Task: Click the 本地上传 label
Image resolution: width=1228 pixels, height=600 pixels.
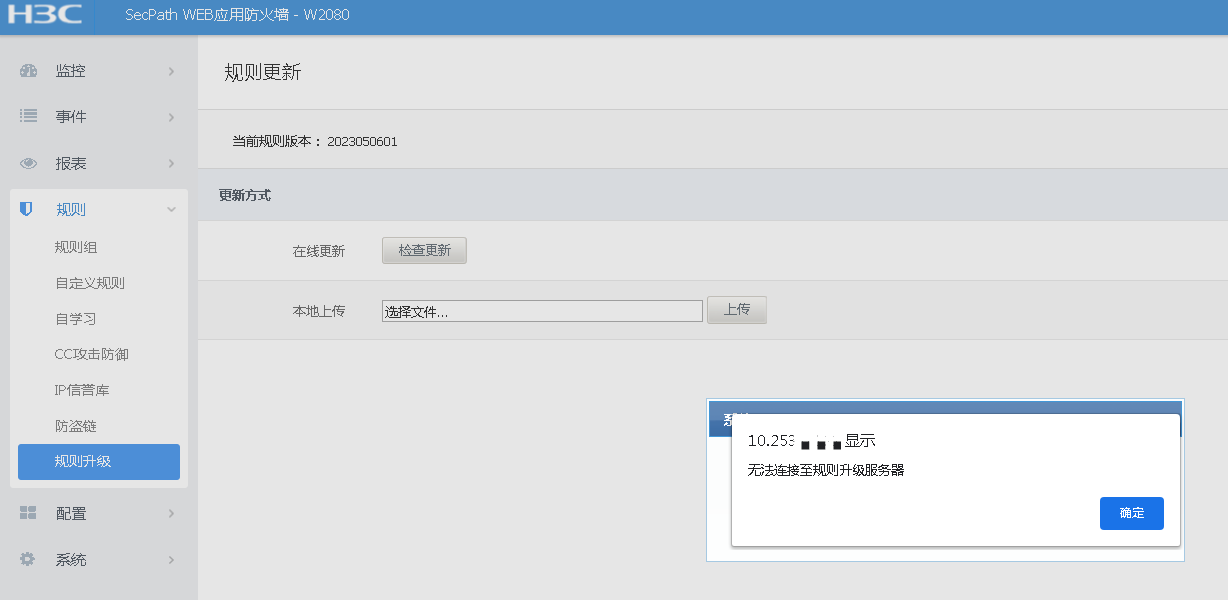Action: click(319, 311)
